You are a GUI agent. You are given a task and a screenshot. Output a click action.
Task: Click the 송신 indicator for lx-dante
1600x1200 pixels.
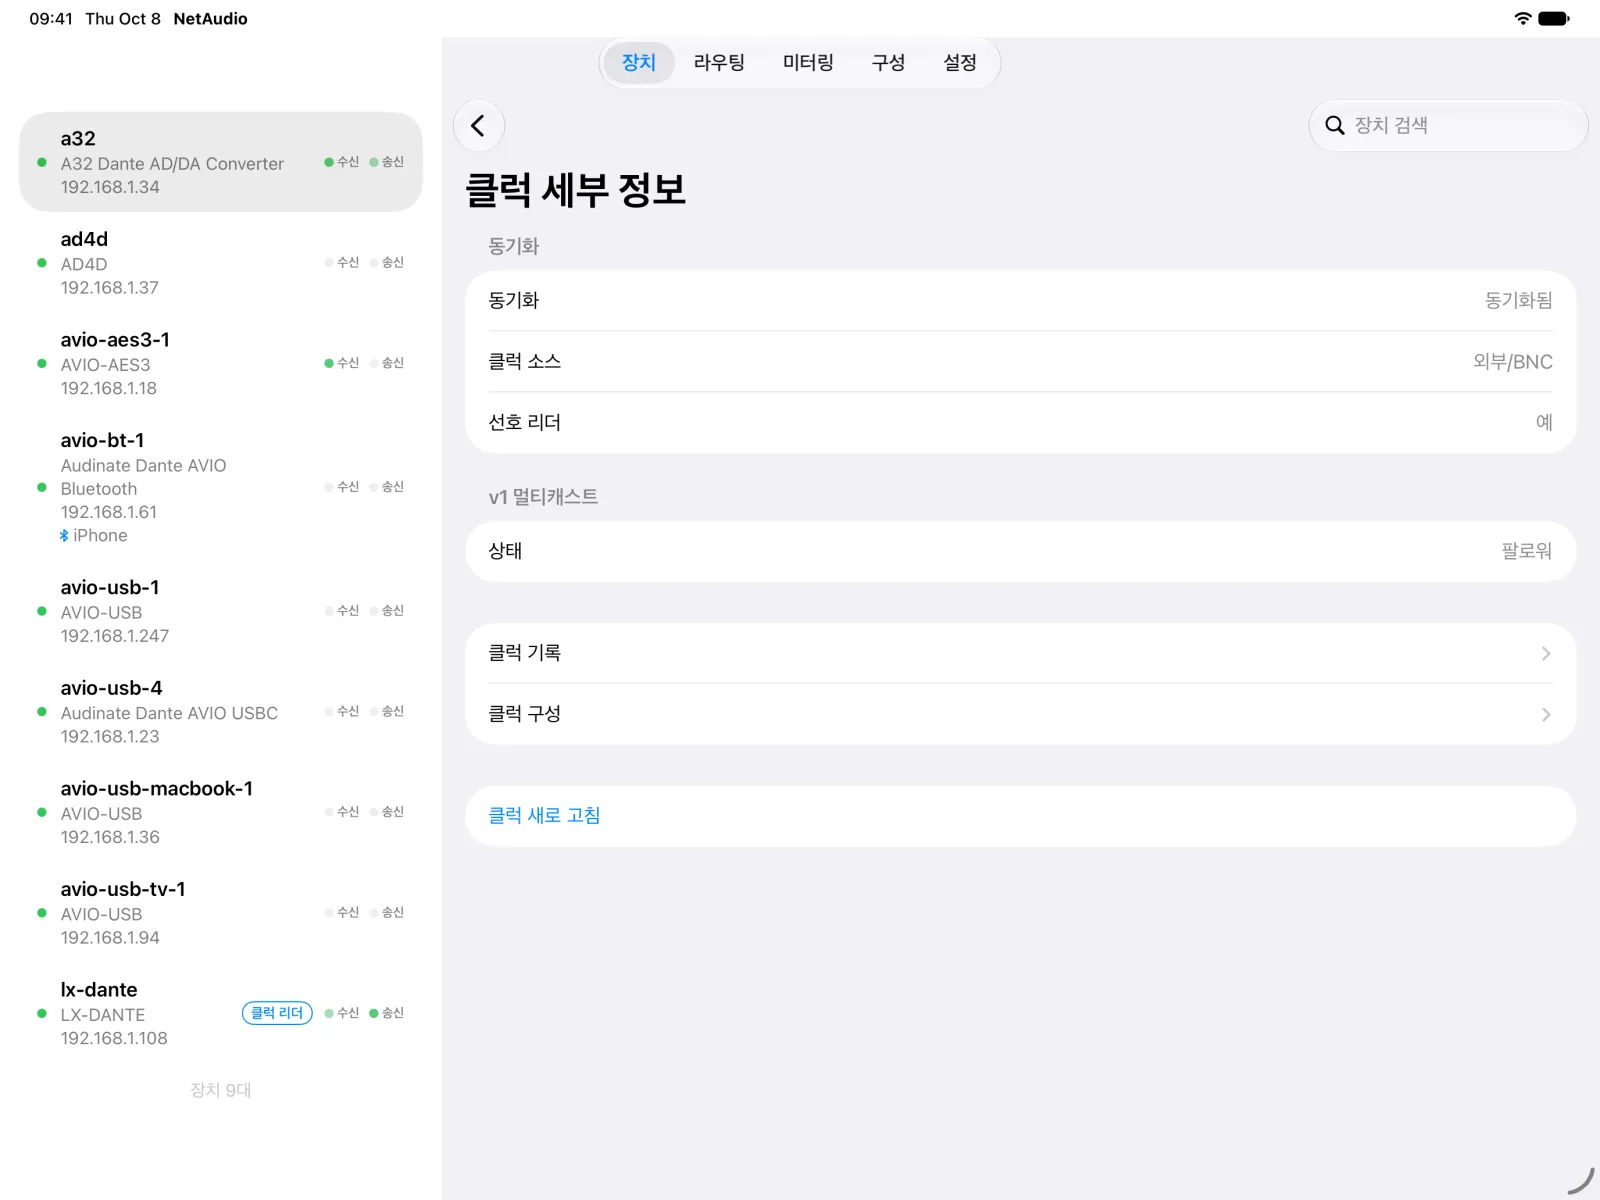click(387, 1013)
